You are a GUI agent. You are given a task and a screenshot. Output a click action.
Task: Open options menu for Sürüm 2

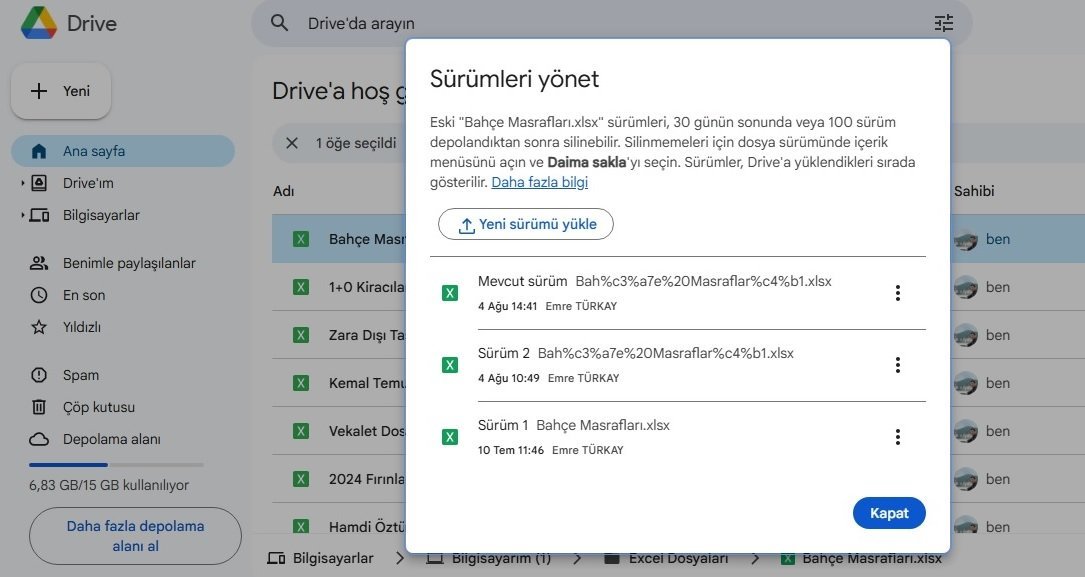897,365
